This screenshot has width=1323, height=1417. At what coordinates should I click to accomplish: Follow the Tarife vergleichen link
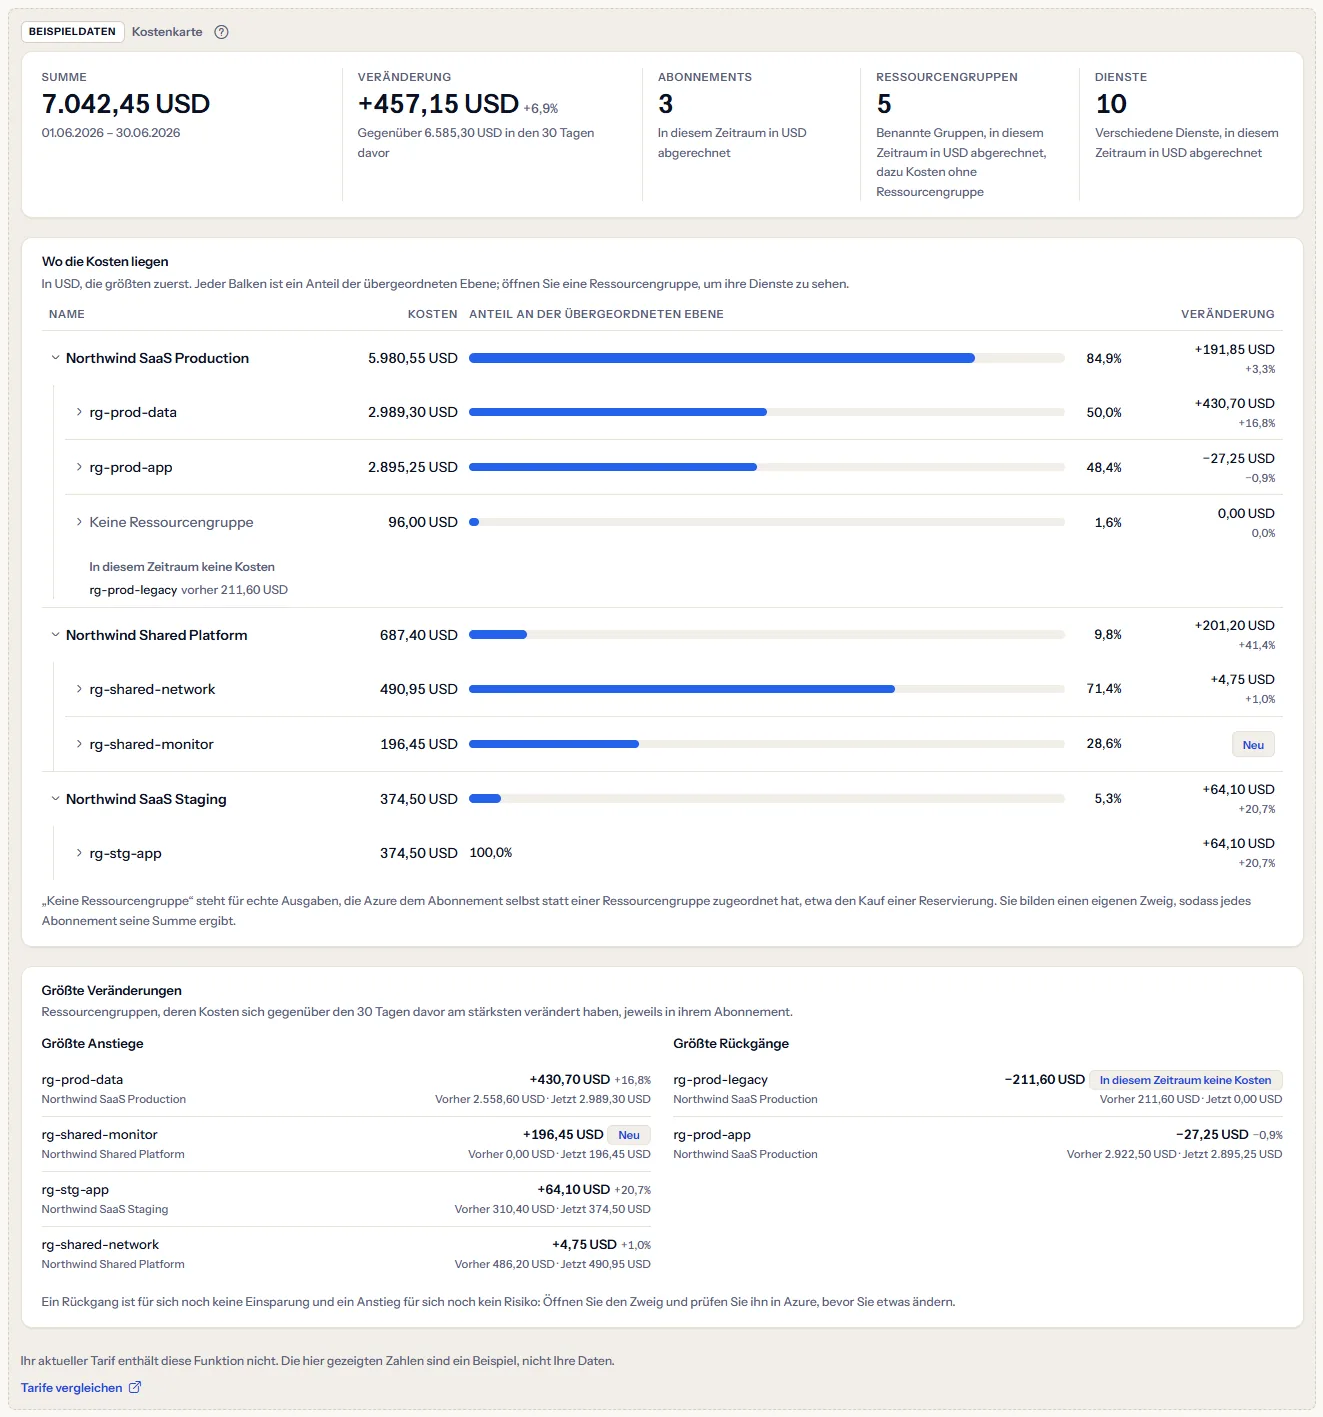[81, 1388]
